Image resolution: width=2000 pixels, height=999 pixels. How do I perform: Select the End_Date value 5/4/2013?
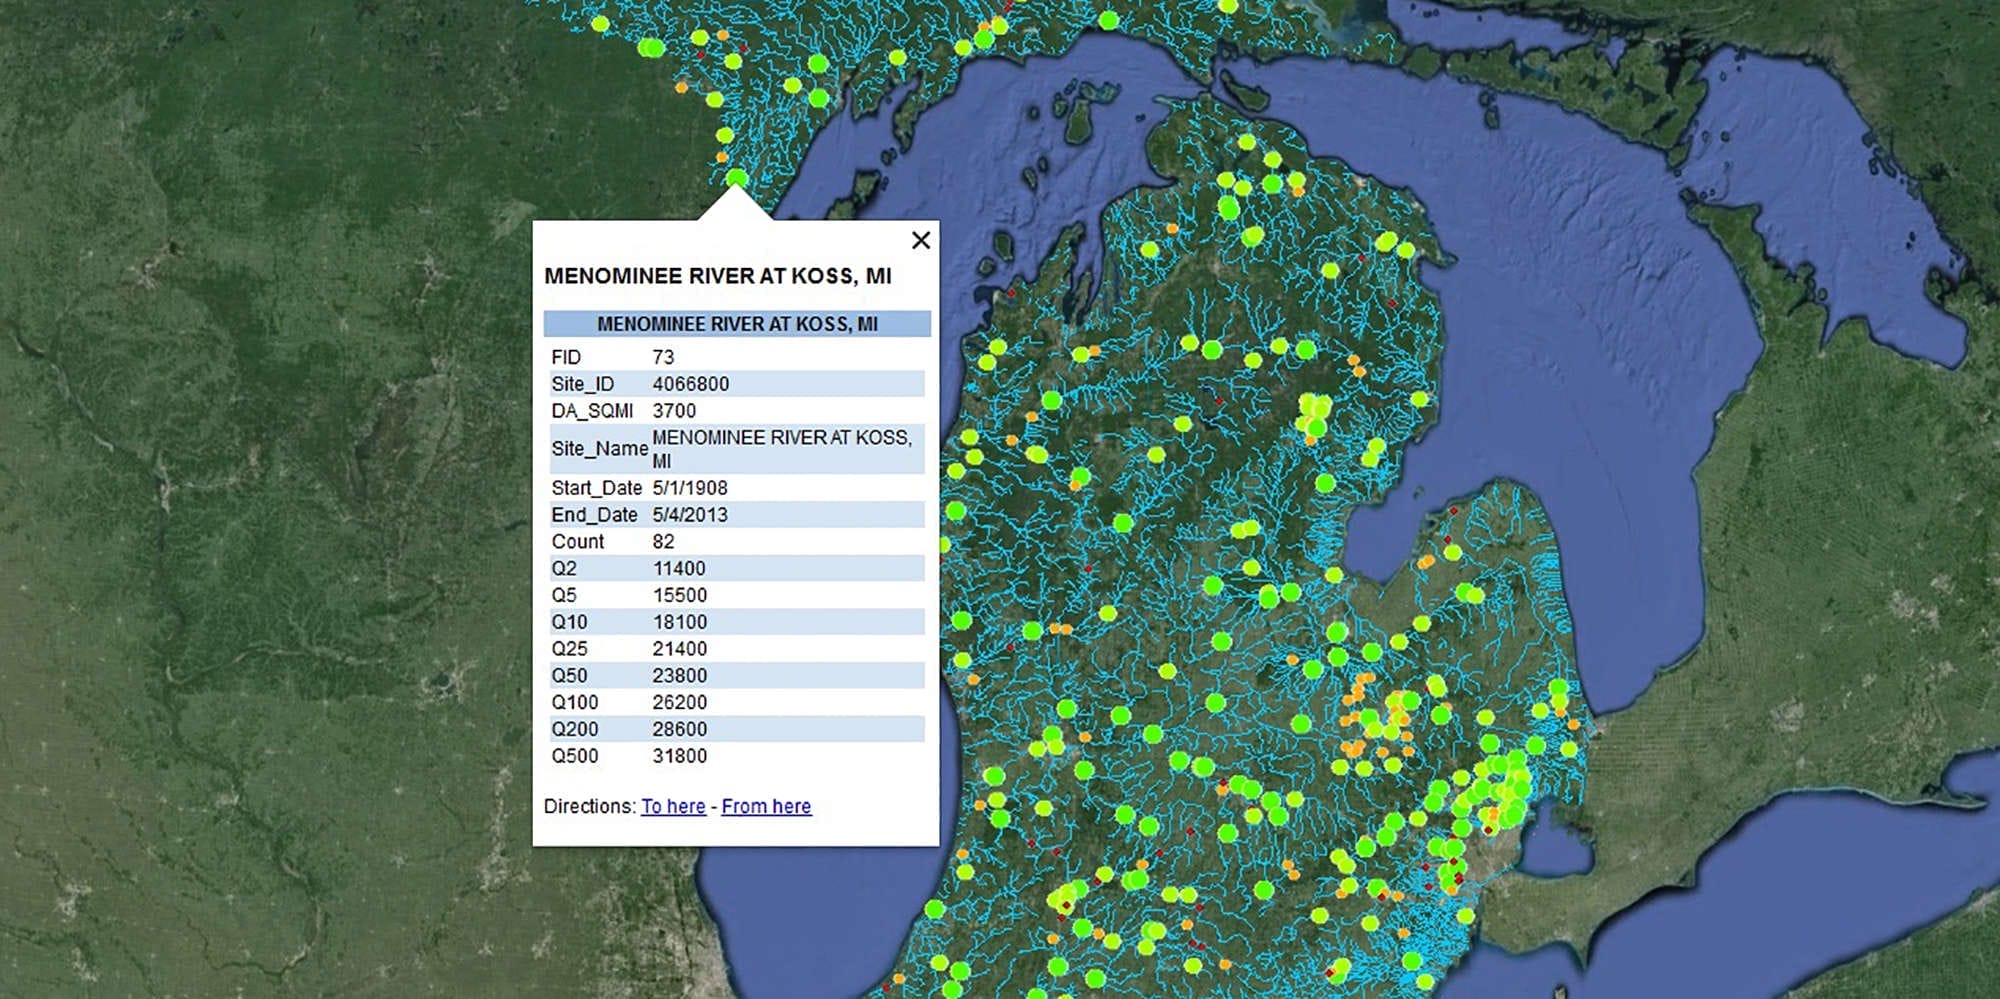coord(690,515)
